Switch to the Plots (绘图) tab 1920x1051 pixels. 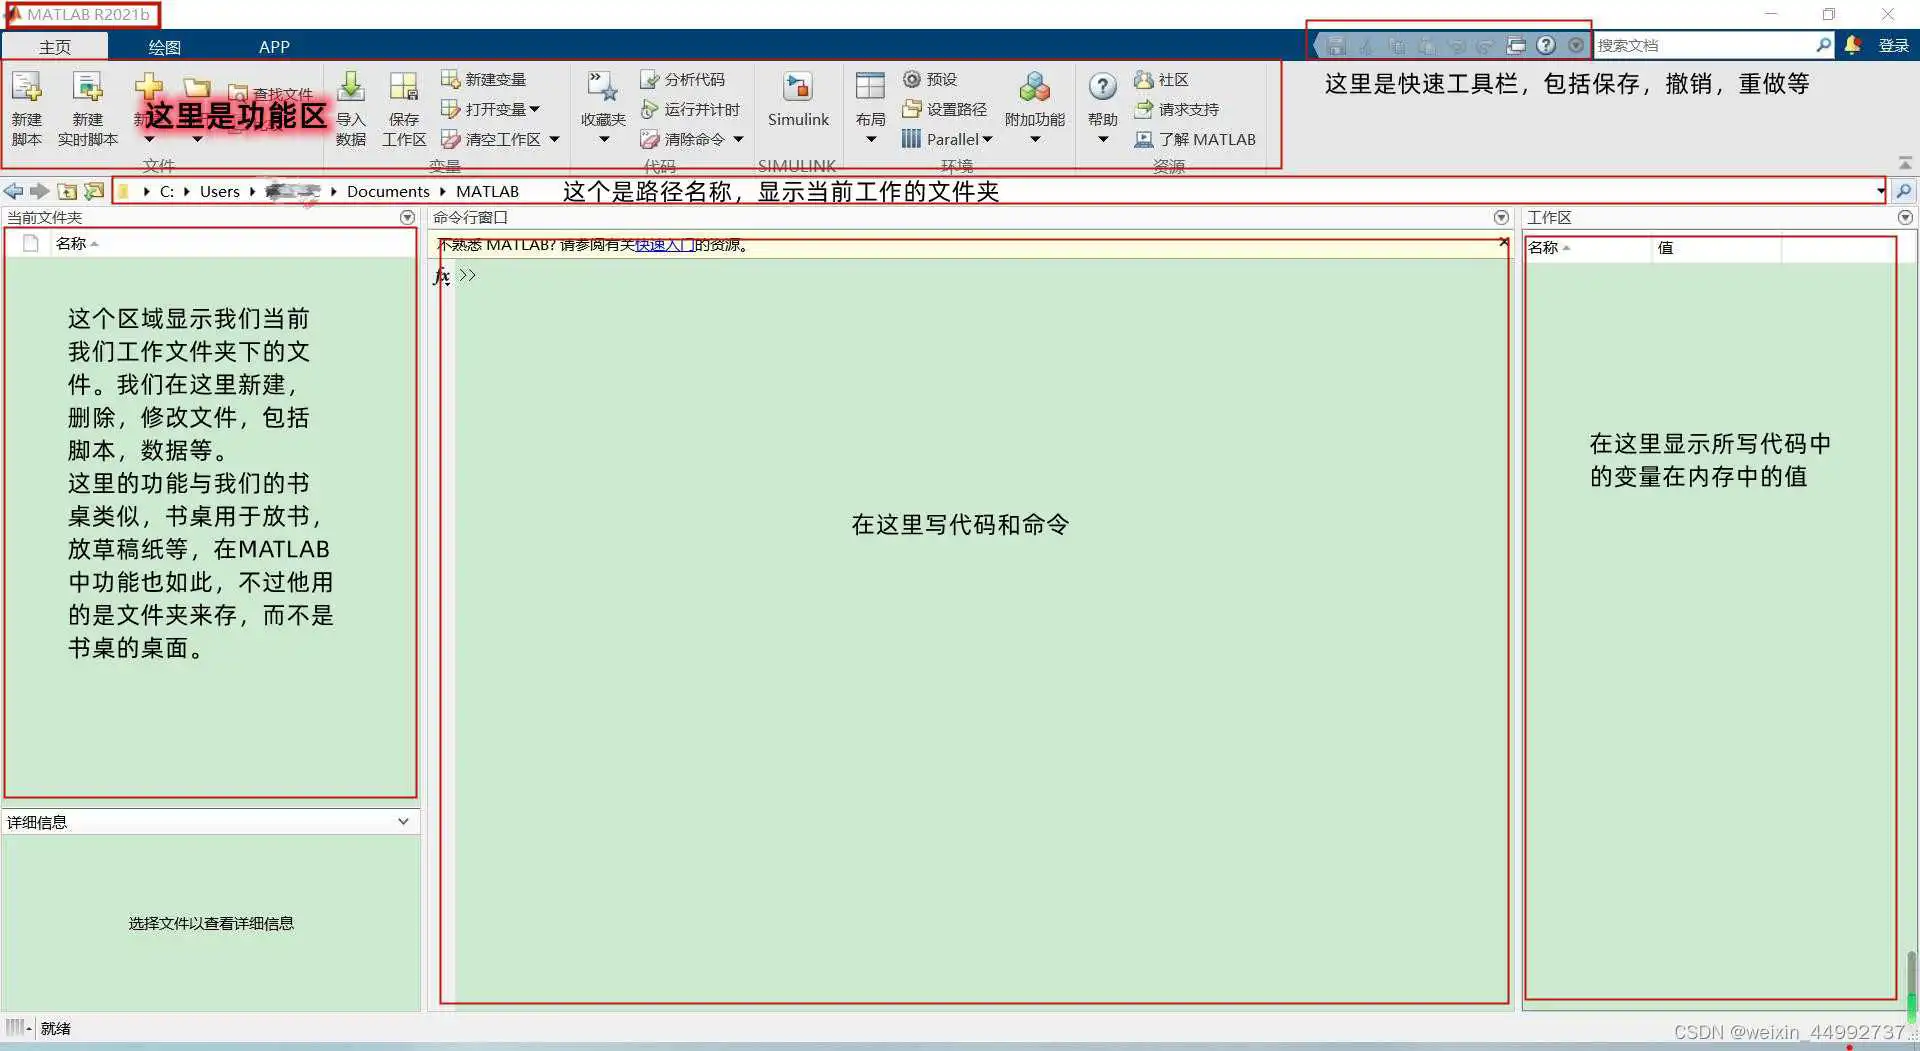[164, 46]
